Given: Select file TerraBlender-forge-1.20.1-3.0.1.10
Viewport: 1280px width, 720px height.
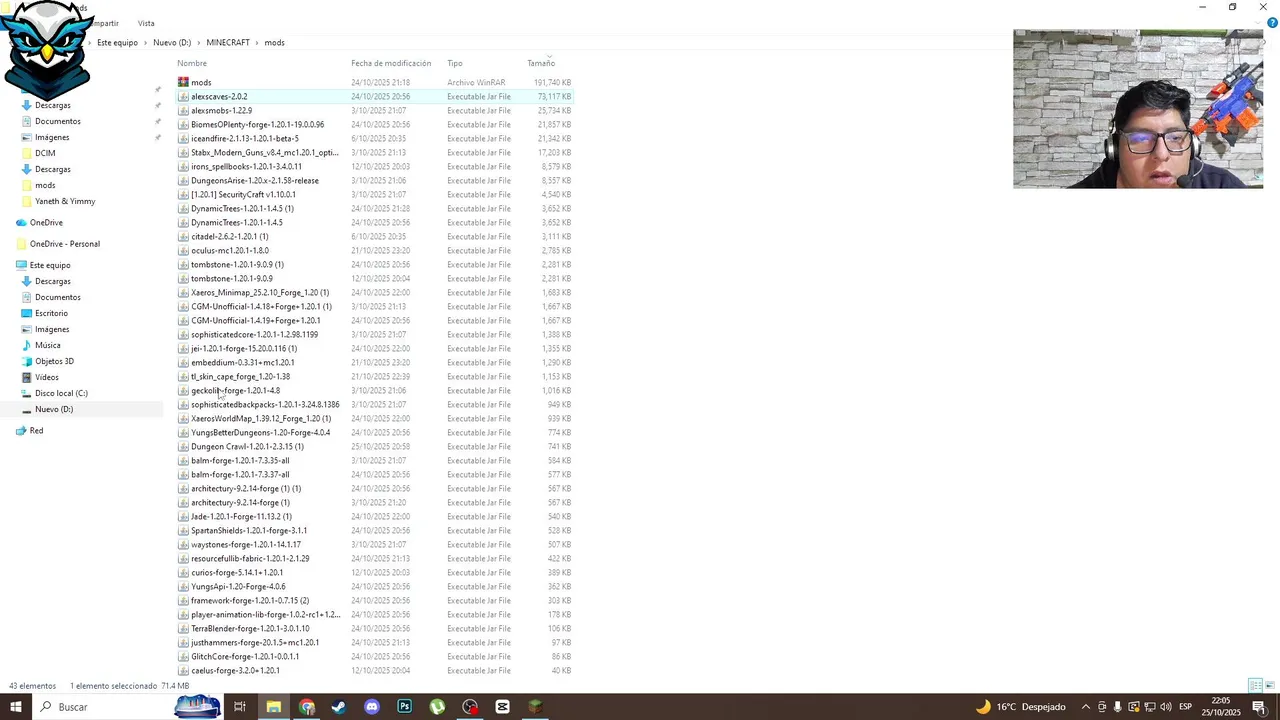Looking at the screenshot, I should [250, 628].
